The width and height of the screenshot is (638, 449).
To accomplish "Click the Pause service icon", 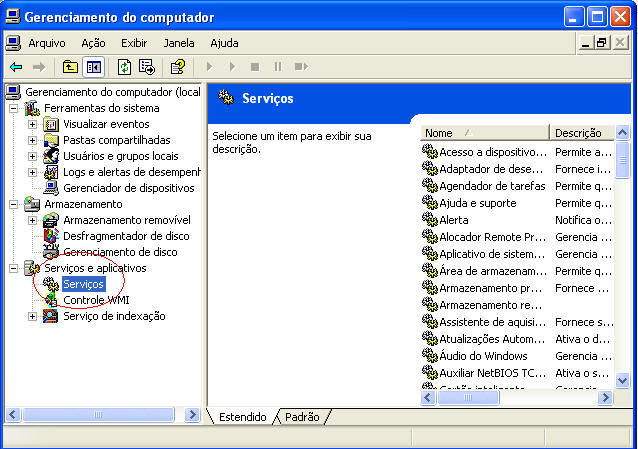I will pyautogui.click(x=277, y=66).
